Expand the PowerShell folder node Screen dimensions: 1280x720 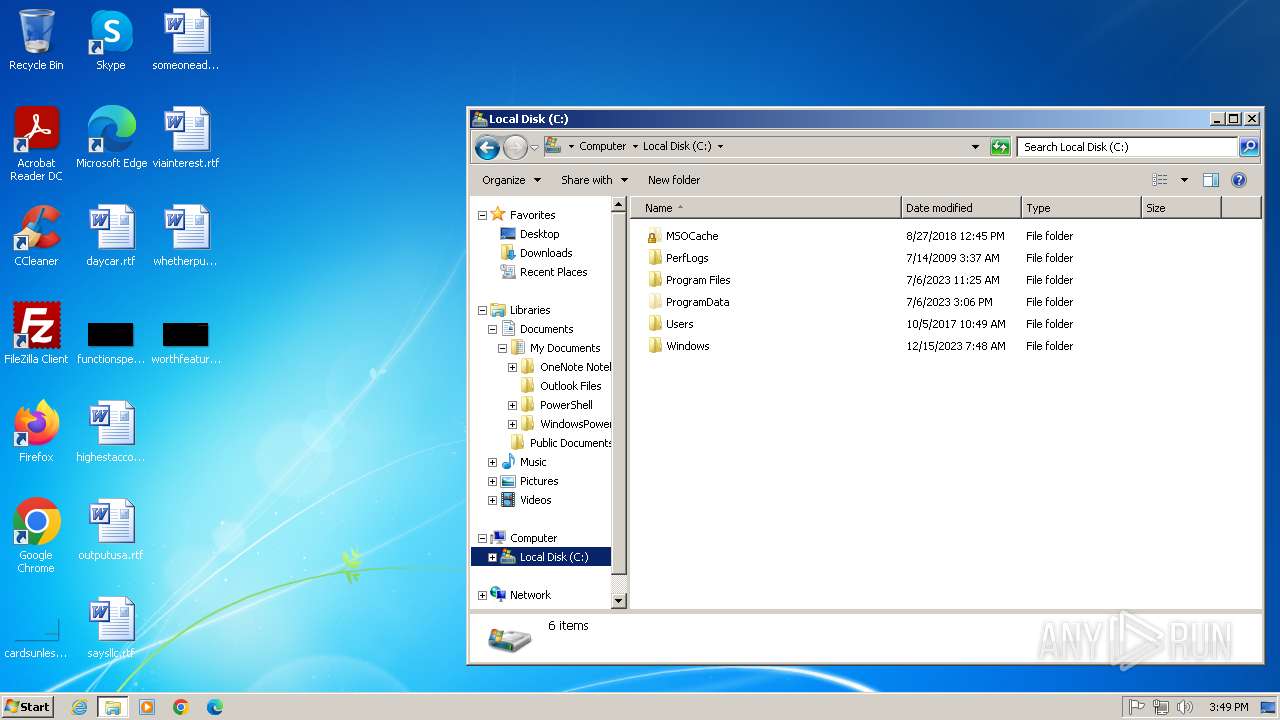[x=512, y=405]
